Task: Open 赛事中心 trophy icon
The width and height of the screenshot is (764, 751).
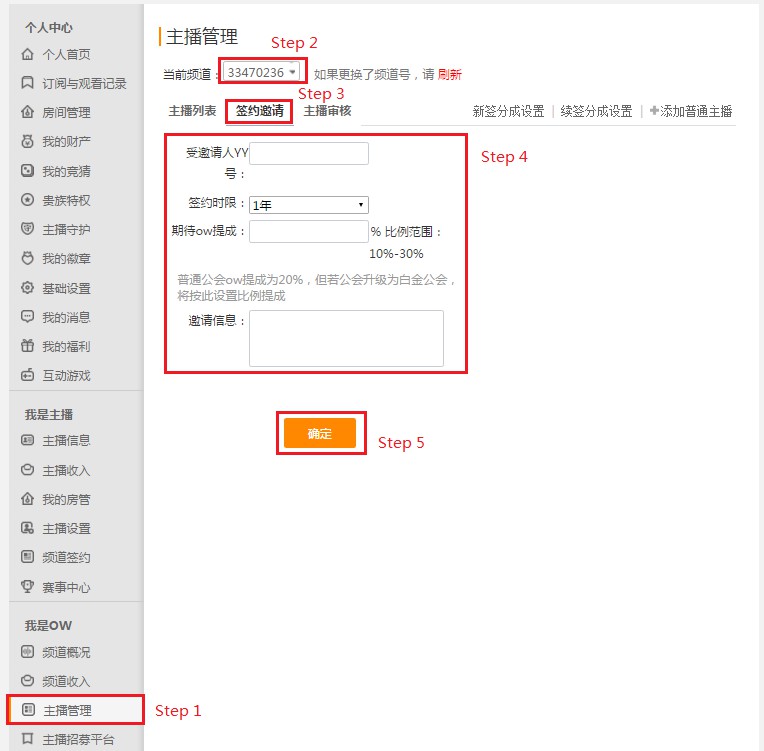Action: [28, 587]
